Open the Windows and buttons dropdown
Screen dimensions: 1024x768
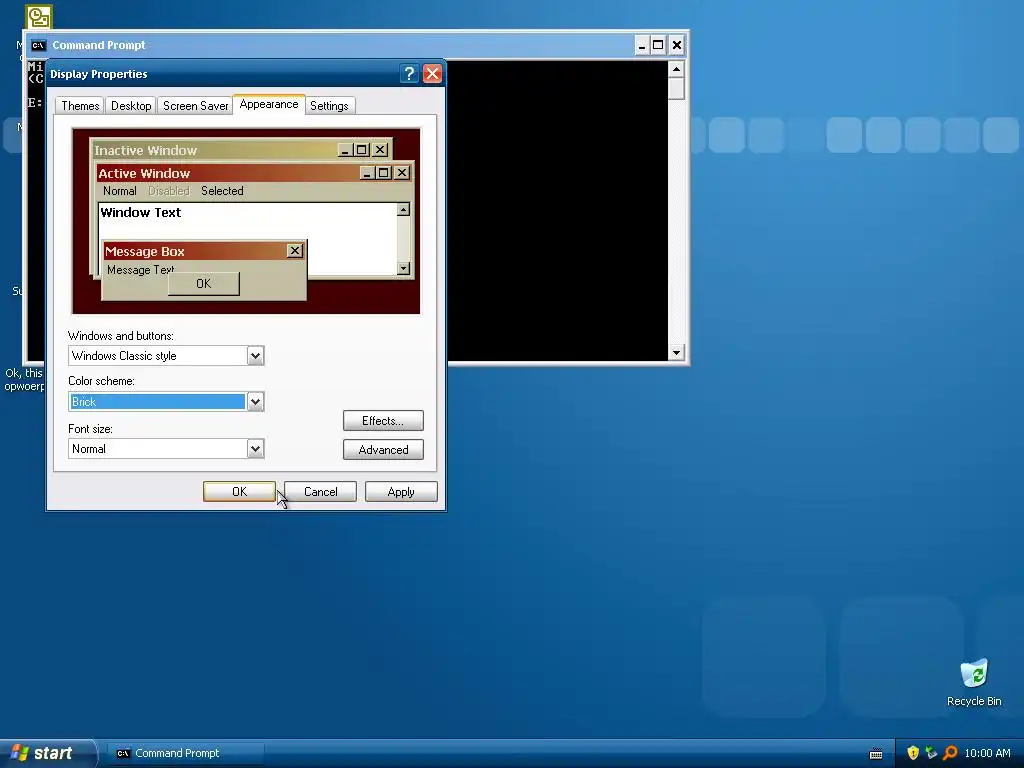pyautogui.click(x=255, y=356)
